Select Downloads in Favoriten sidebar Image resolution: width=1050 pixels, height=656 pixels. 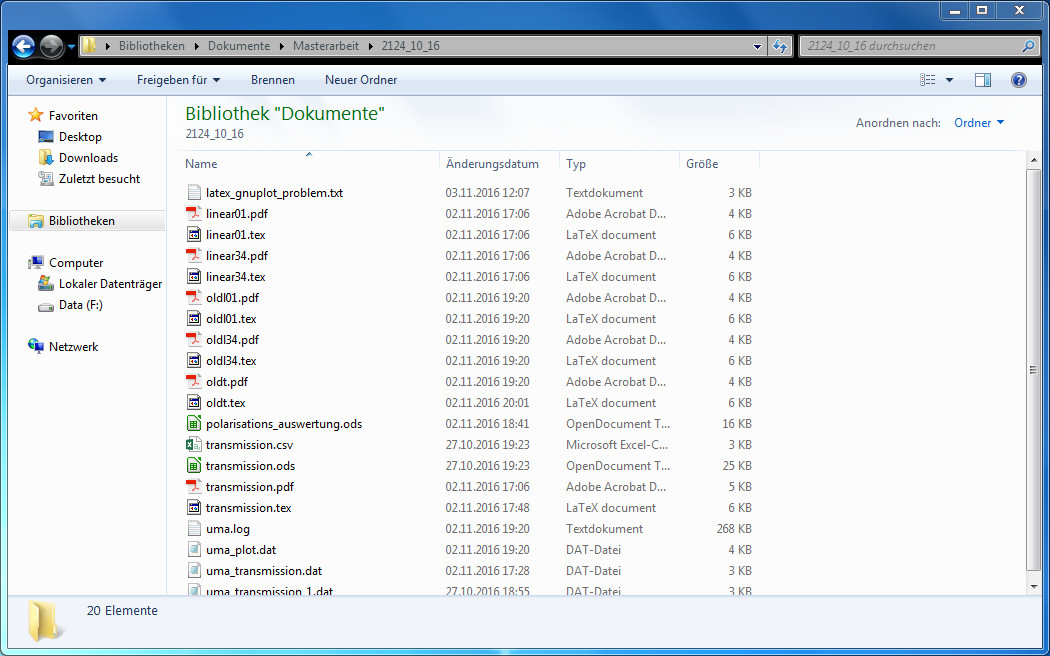point(88,158)
